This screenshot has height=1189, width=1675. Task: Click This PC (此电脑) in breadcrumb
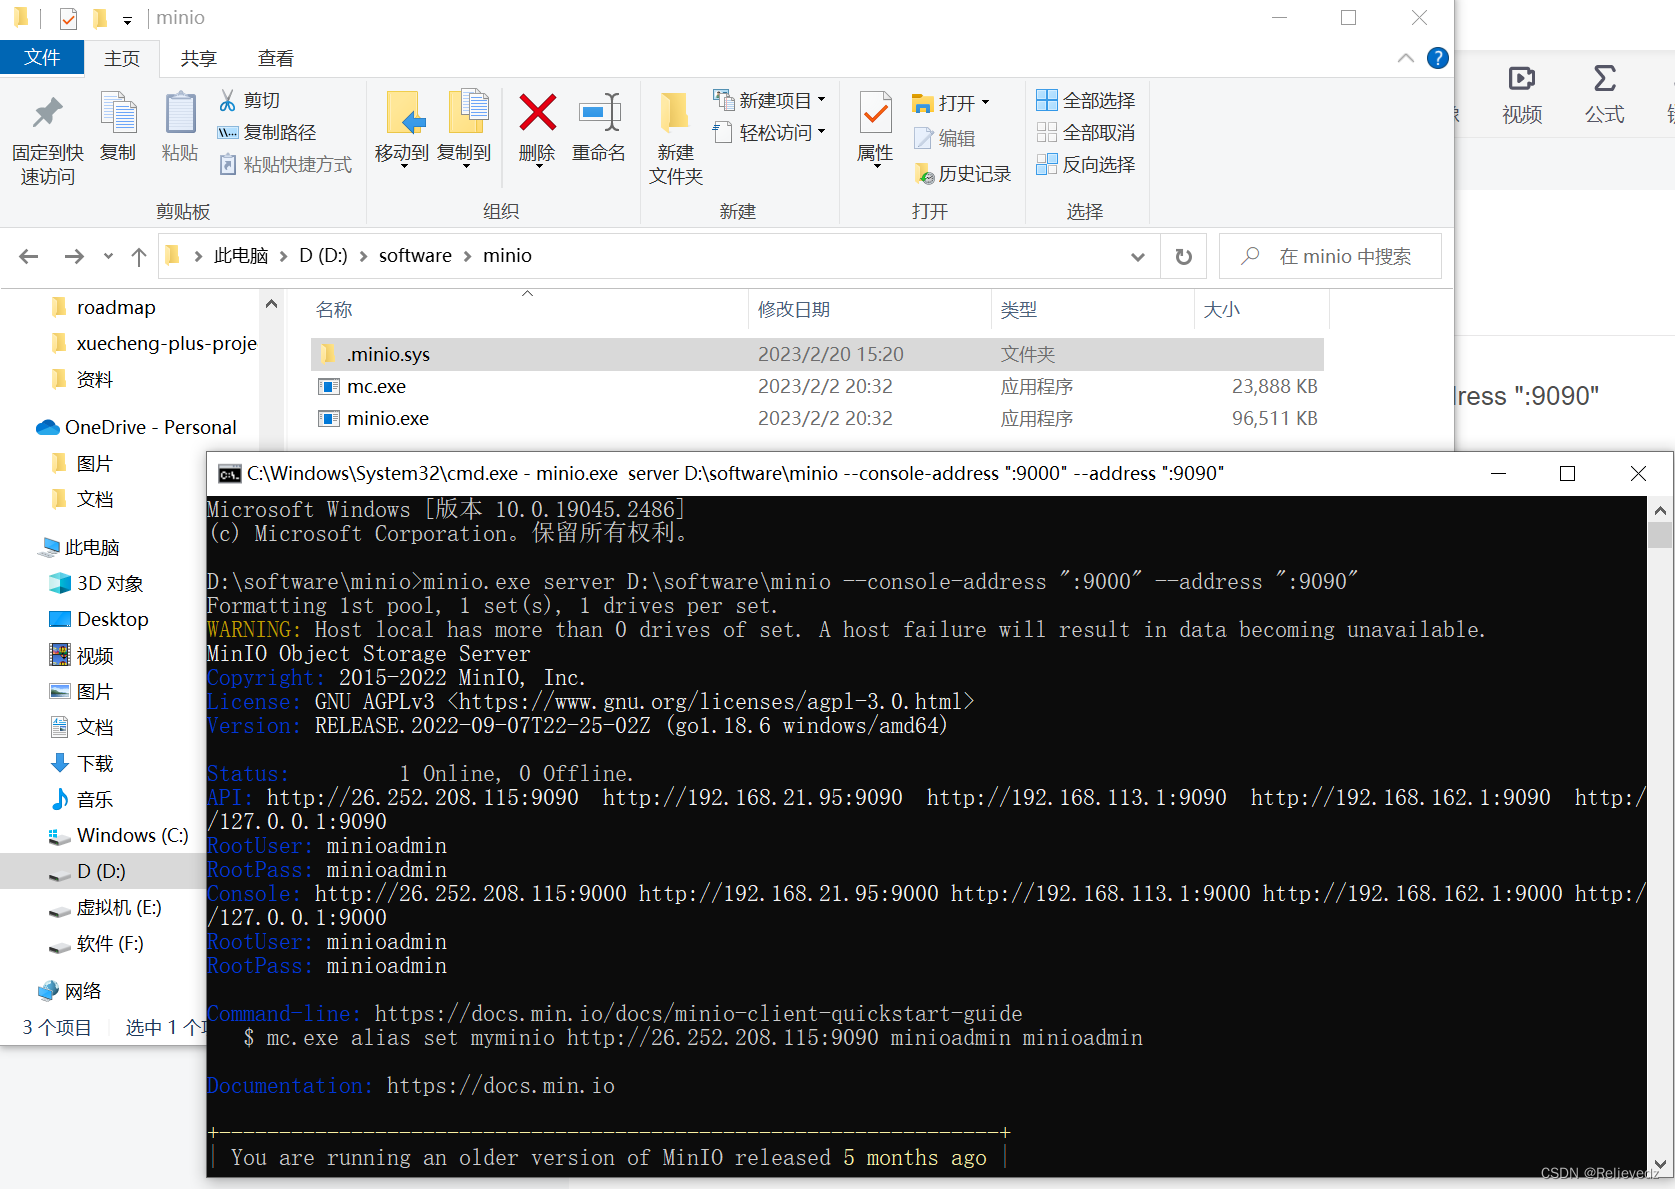tap(241, 256)
